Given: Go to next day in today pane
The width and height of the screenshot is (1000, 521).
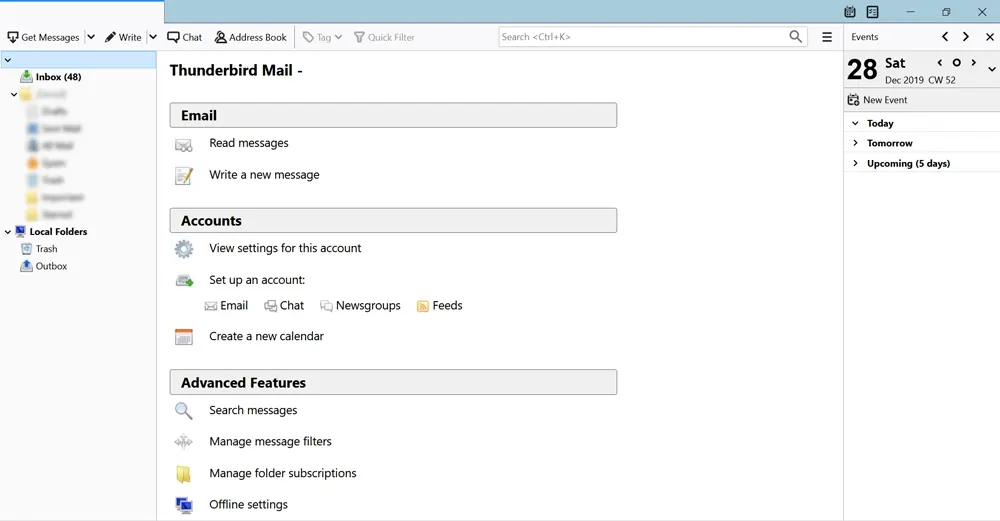Looking at the screenshot, I should pyautogui.click(x=973, y=62).
